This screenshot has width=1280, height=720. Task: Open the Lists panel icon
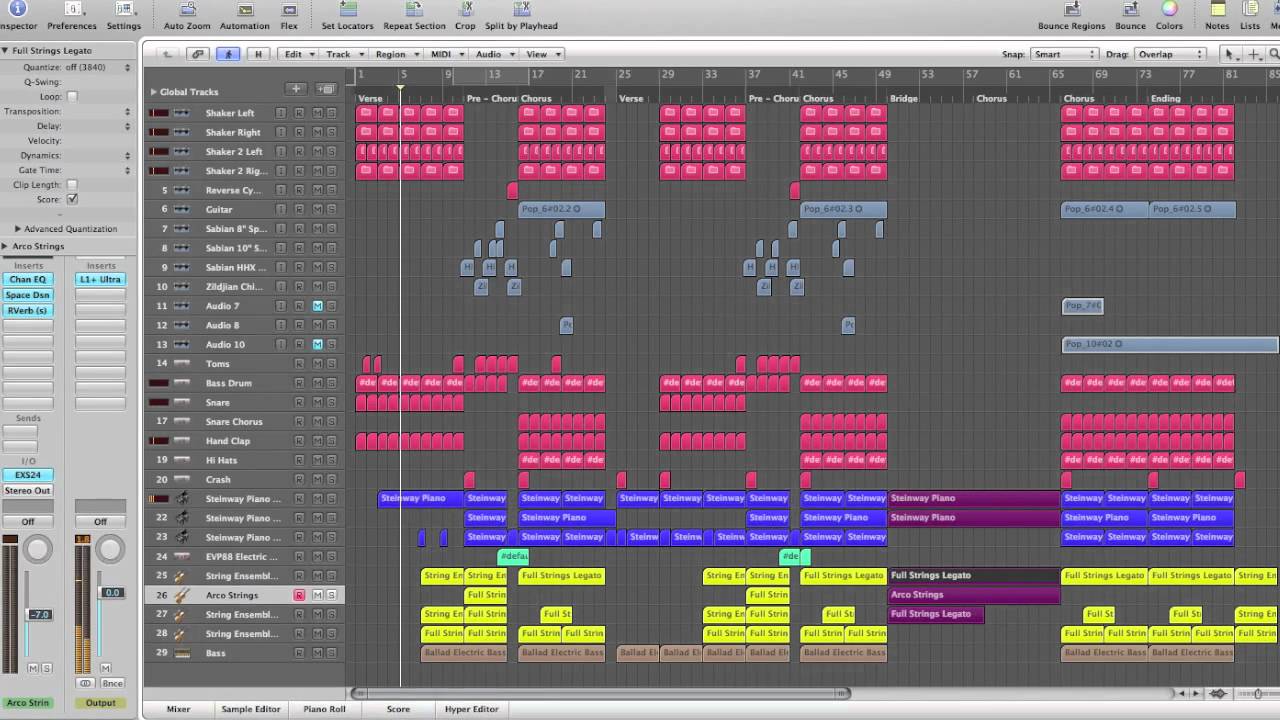(x=1250, y=10)
